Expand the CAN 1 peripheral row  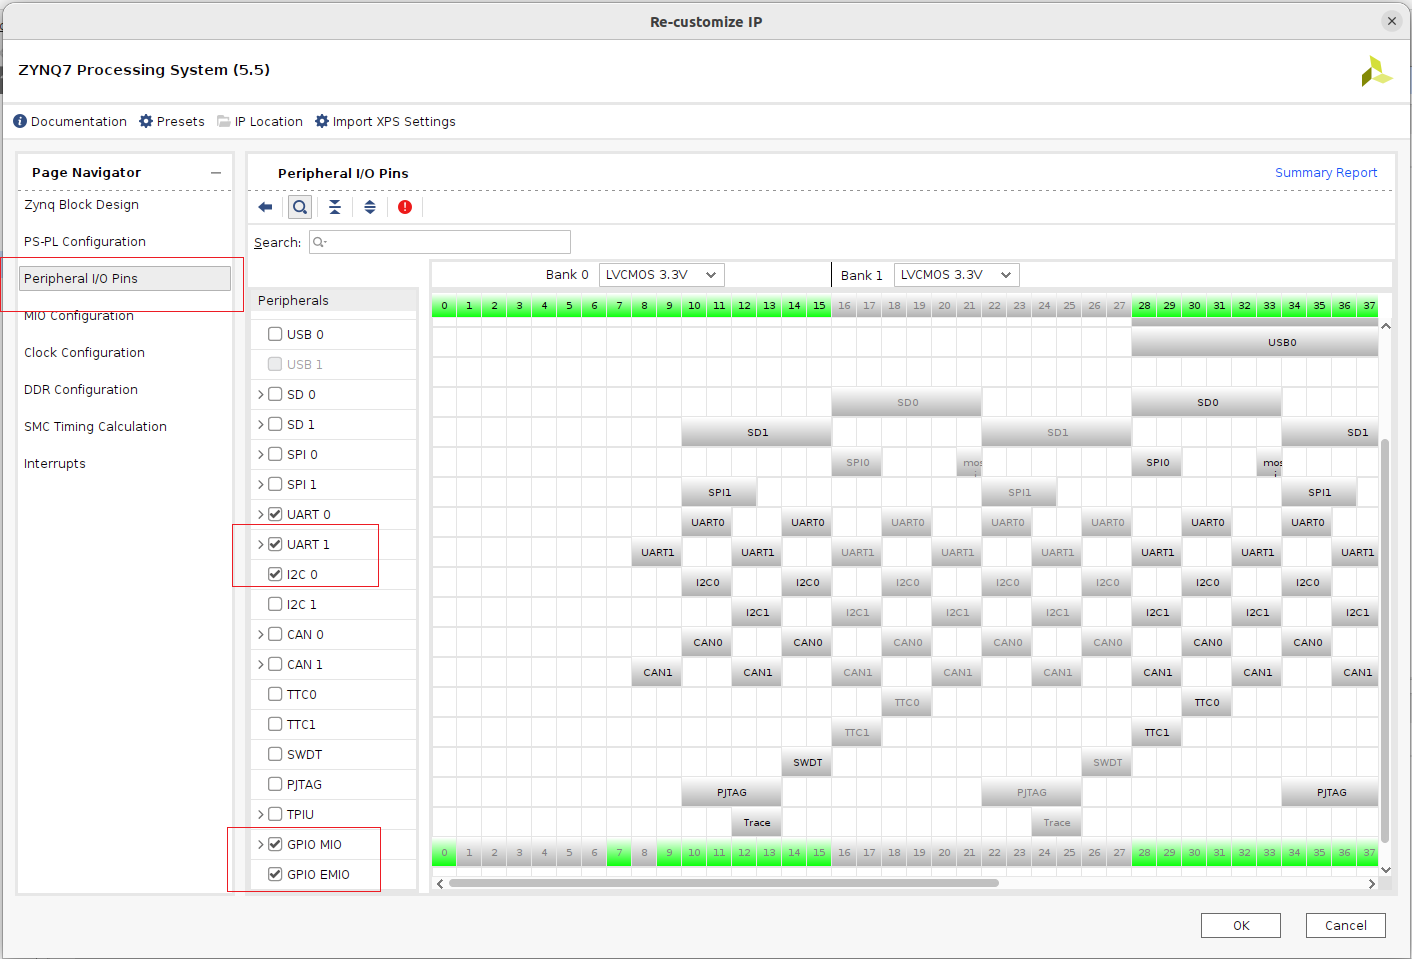coord(261,664)
